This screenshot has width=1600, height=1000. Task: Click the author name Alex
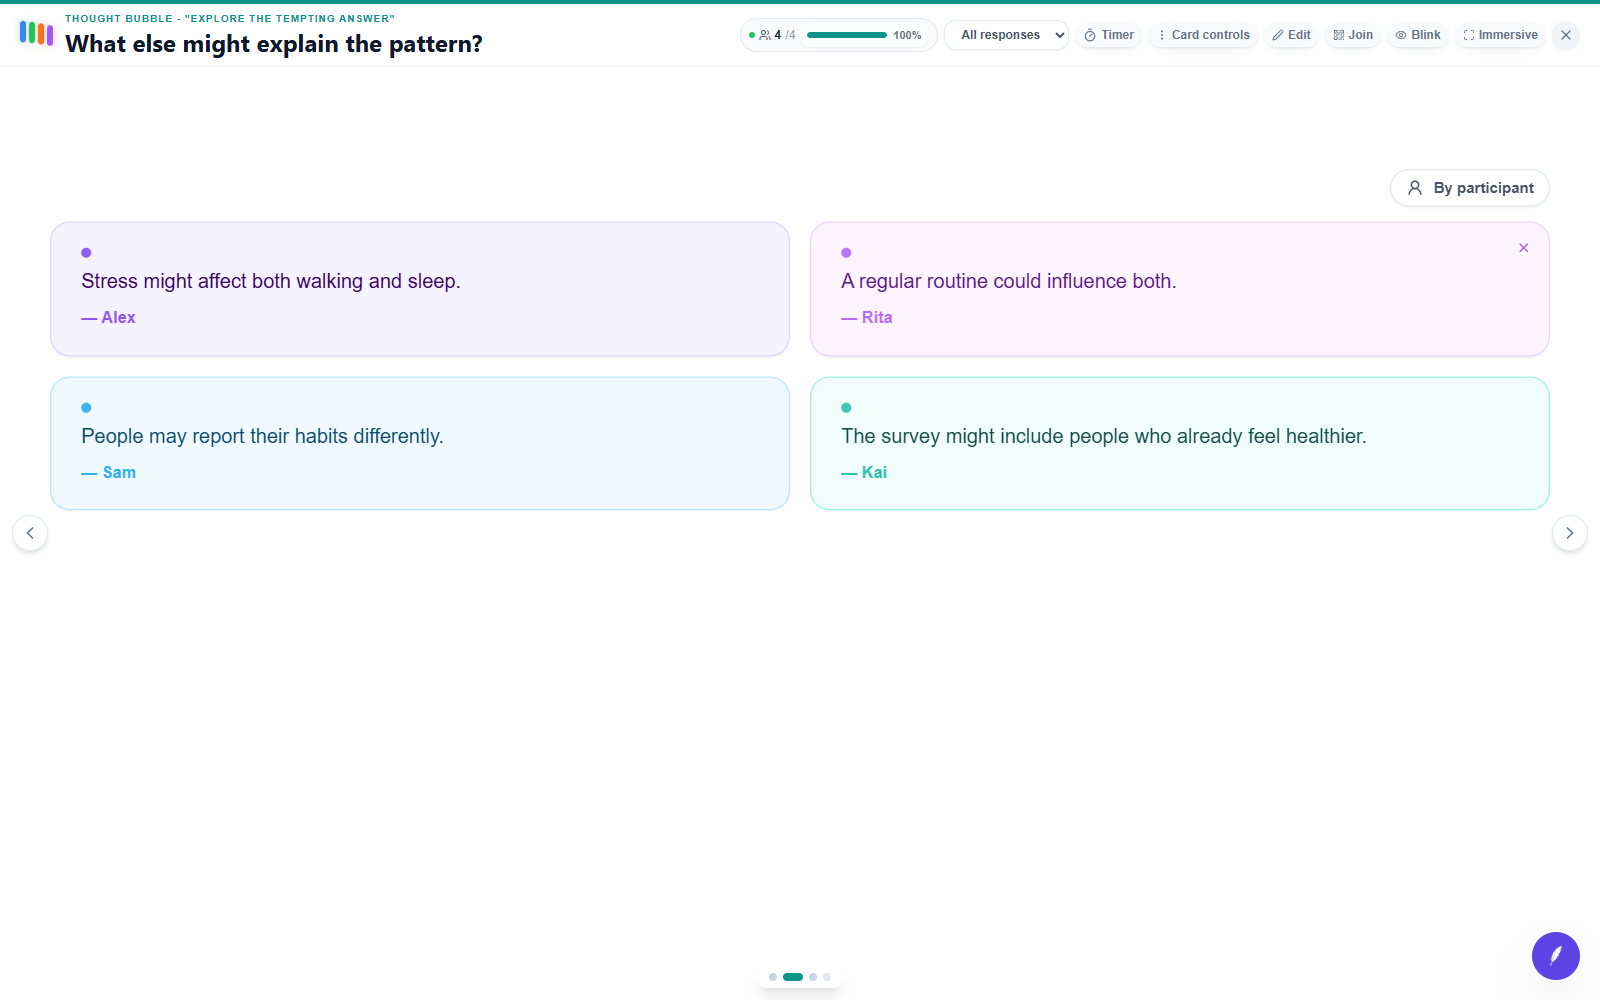(x=118, y=317)
